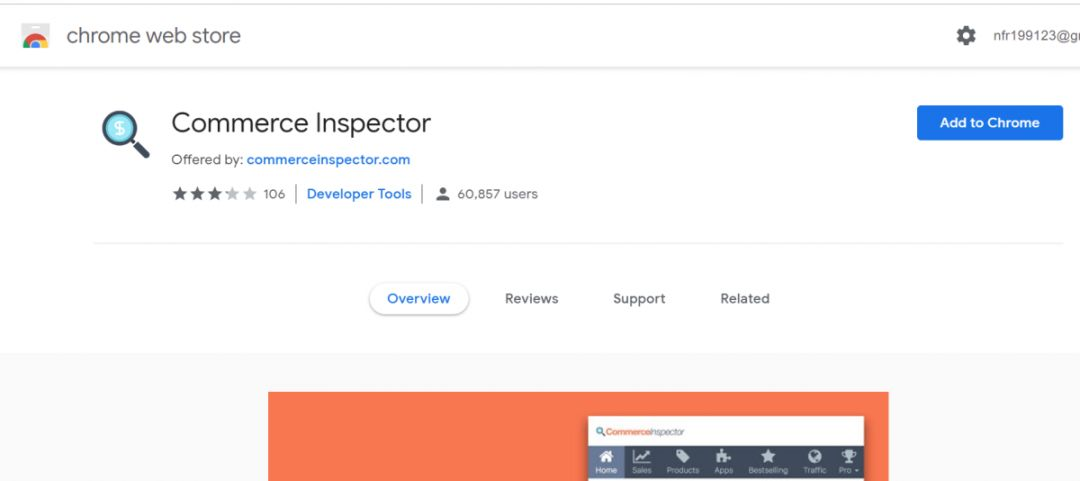Click the Products tag icon in preview
This screenshot has height=481, width=1080.
point(683,456)
